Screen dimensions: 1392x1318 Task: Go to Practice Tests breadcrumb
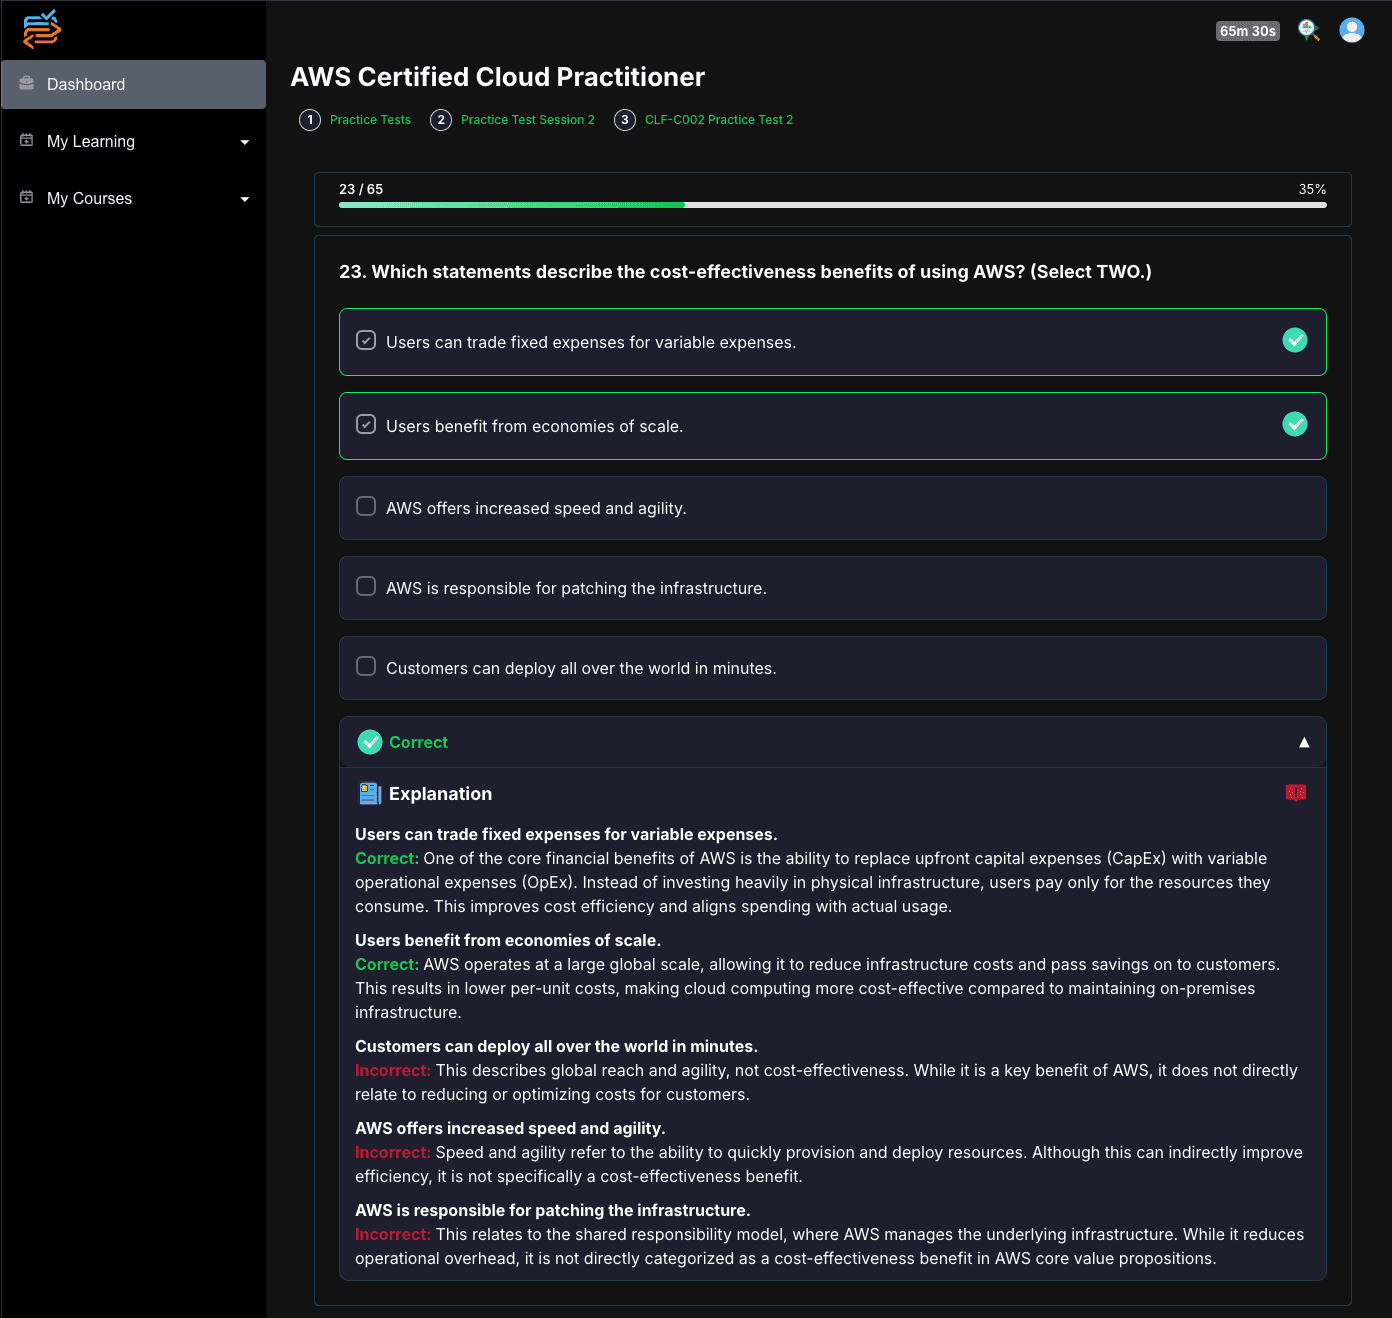coord(369,119)
